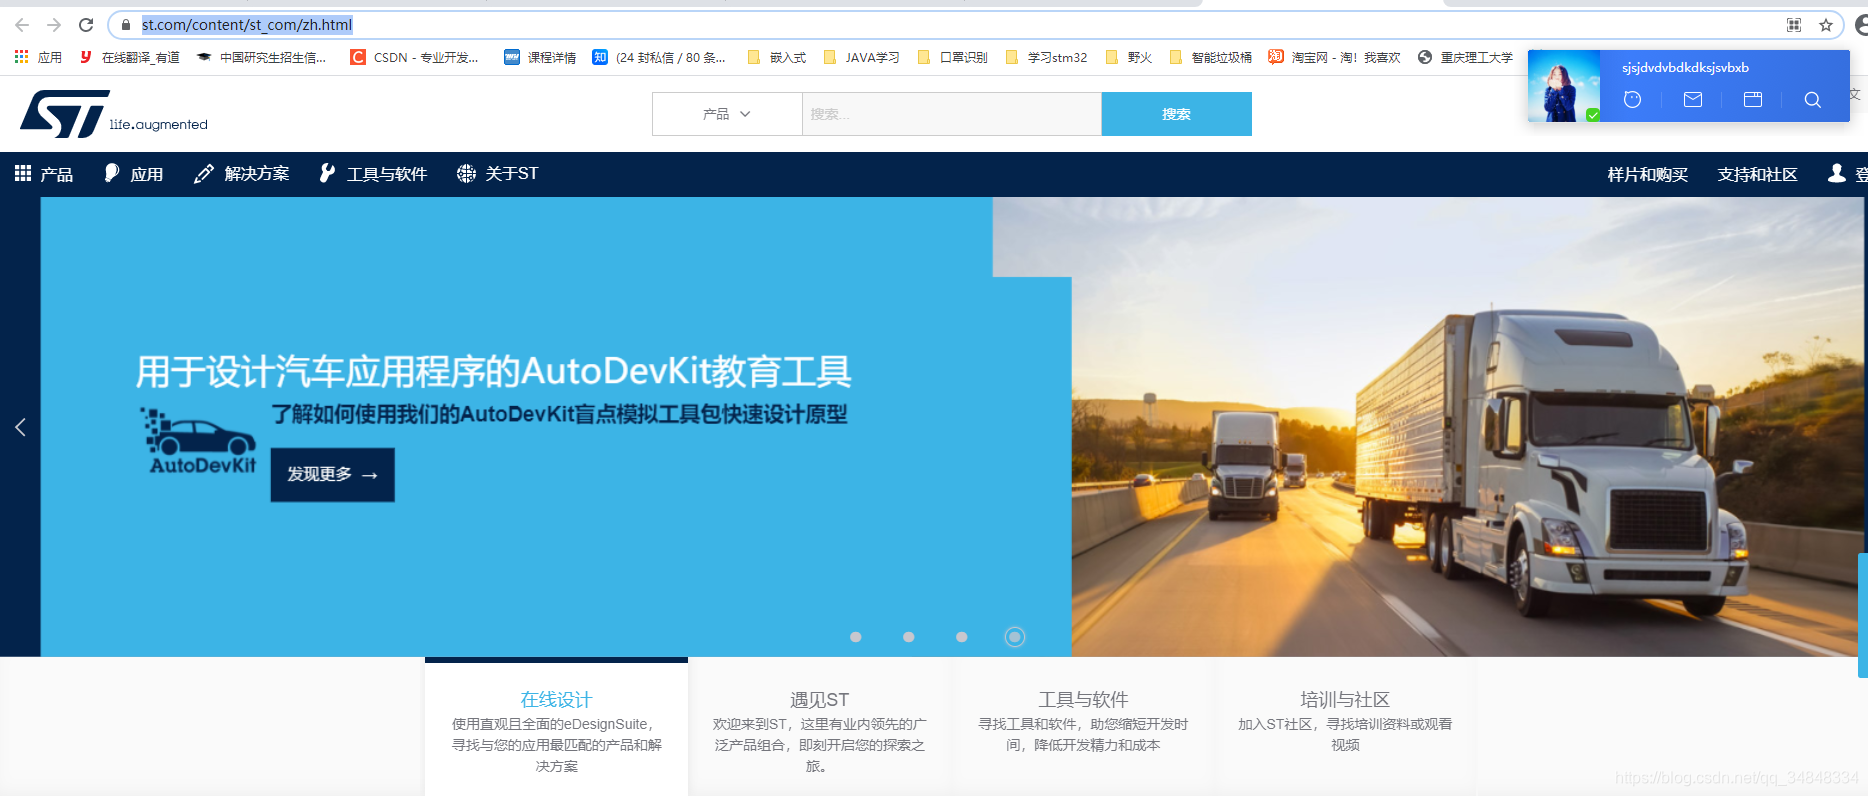Select the first carousel dot
This screenshot has height=796, width=1868.
(x=856, y=637)
